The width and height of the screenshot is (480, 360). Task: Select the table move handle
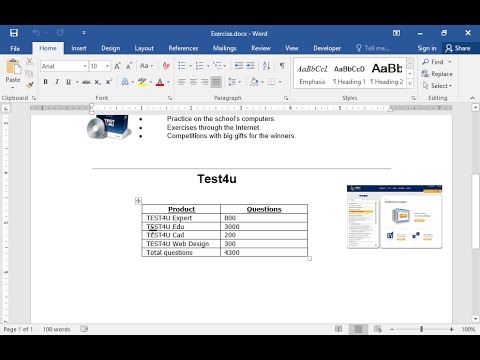[138, 200]
